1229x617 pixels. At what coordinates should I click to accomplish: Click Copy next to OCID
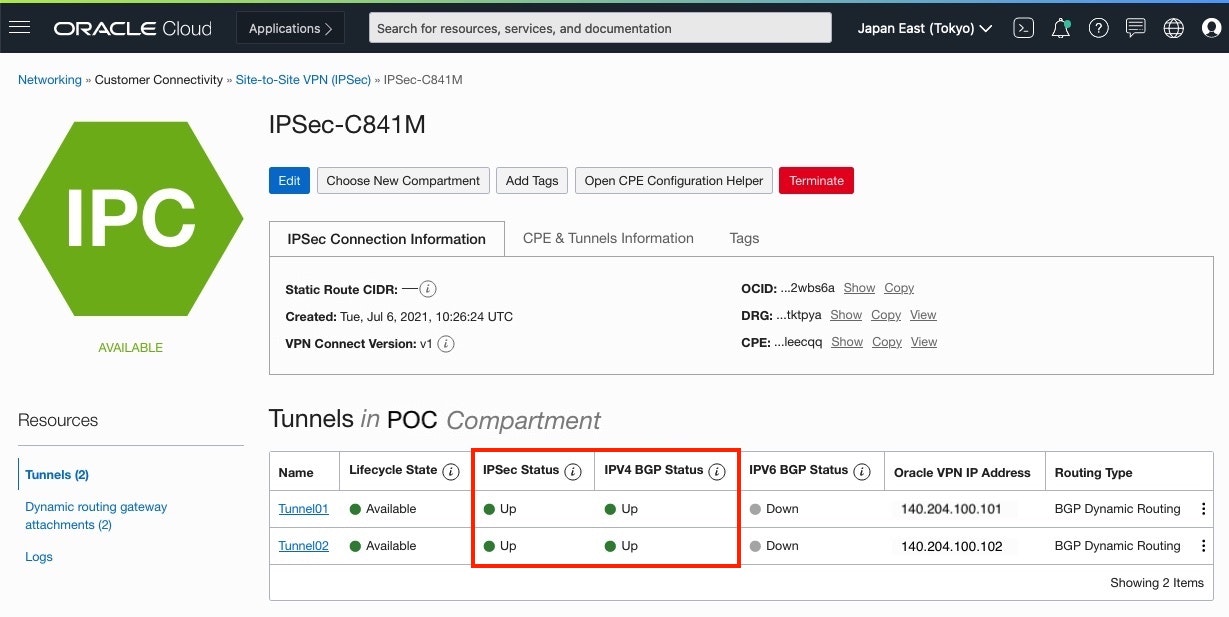[x=899, y=288]
